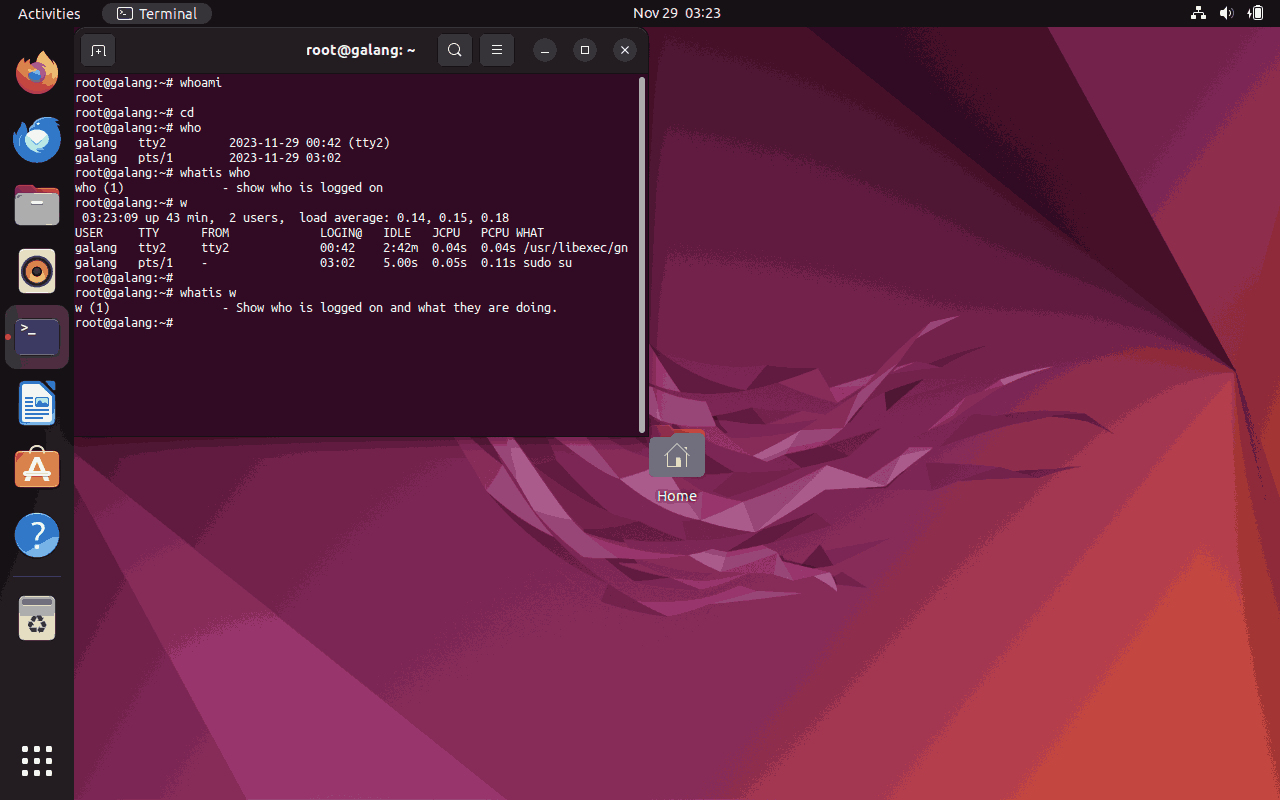Click the 'LOGIN@' column header
The width and height of the screenshot is (1280, 800).
coord(341,233)
